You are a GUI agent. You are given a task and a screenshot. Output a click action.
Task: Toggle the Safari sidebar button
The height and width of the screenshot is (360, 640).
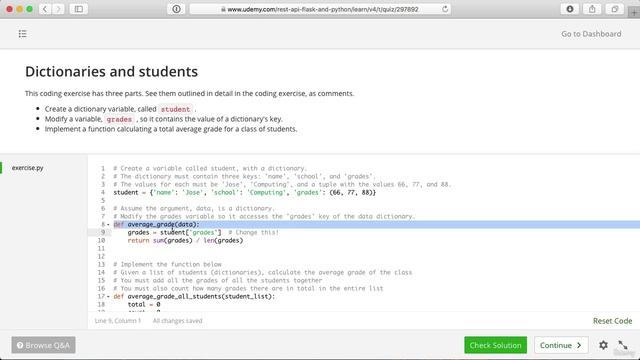click(x=79, y=9)
